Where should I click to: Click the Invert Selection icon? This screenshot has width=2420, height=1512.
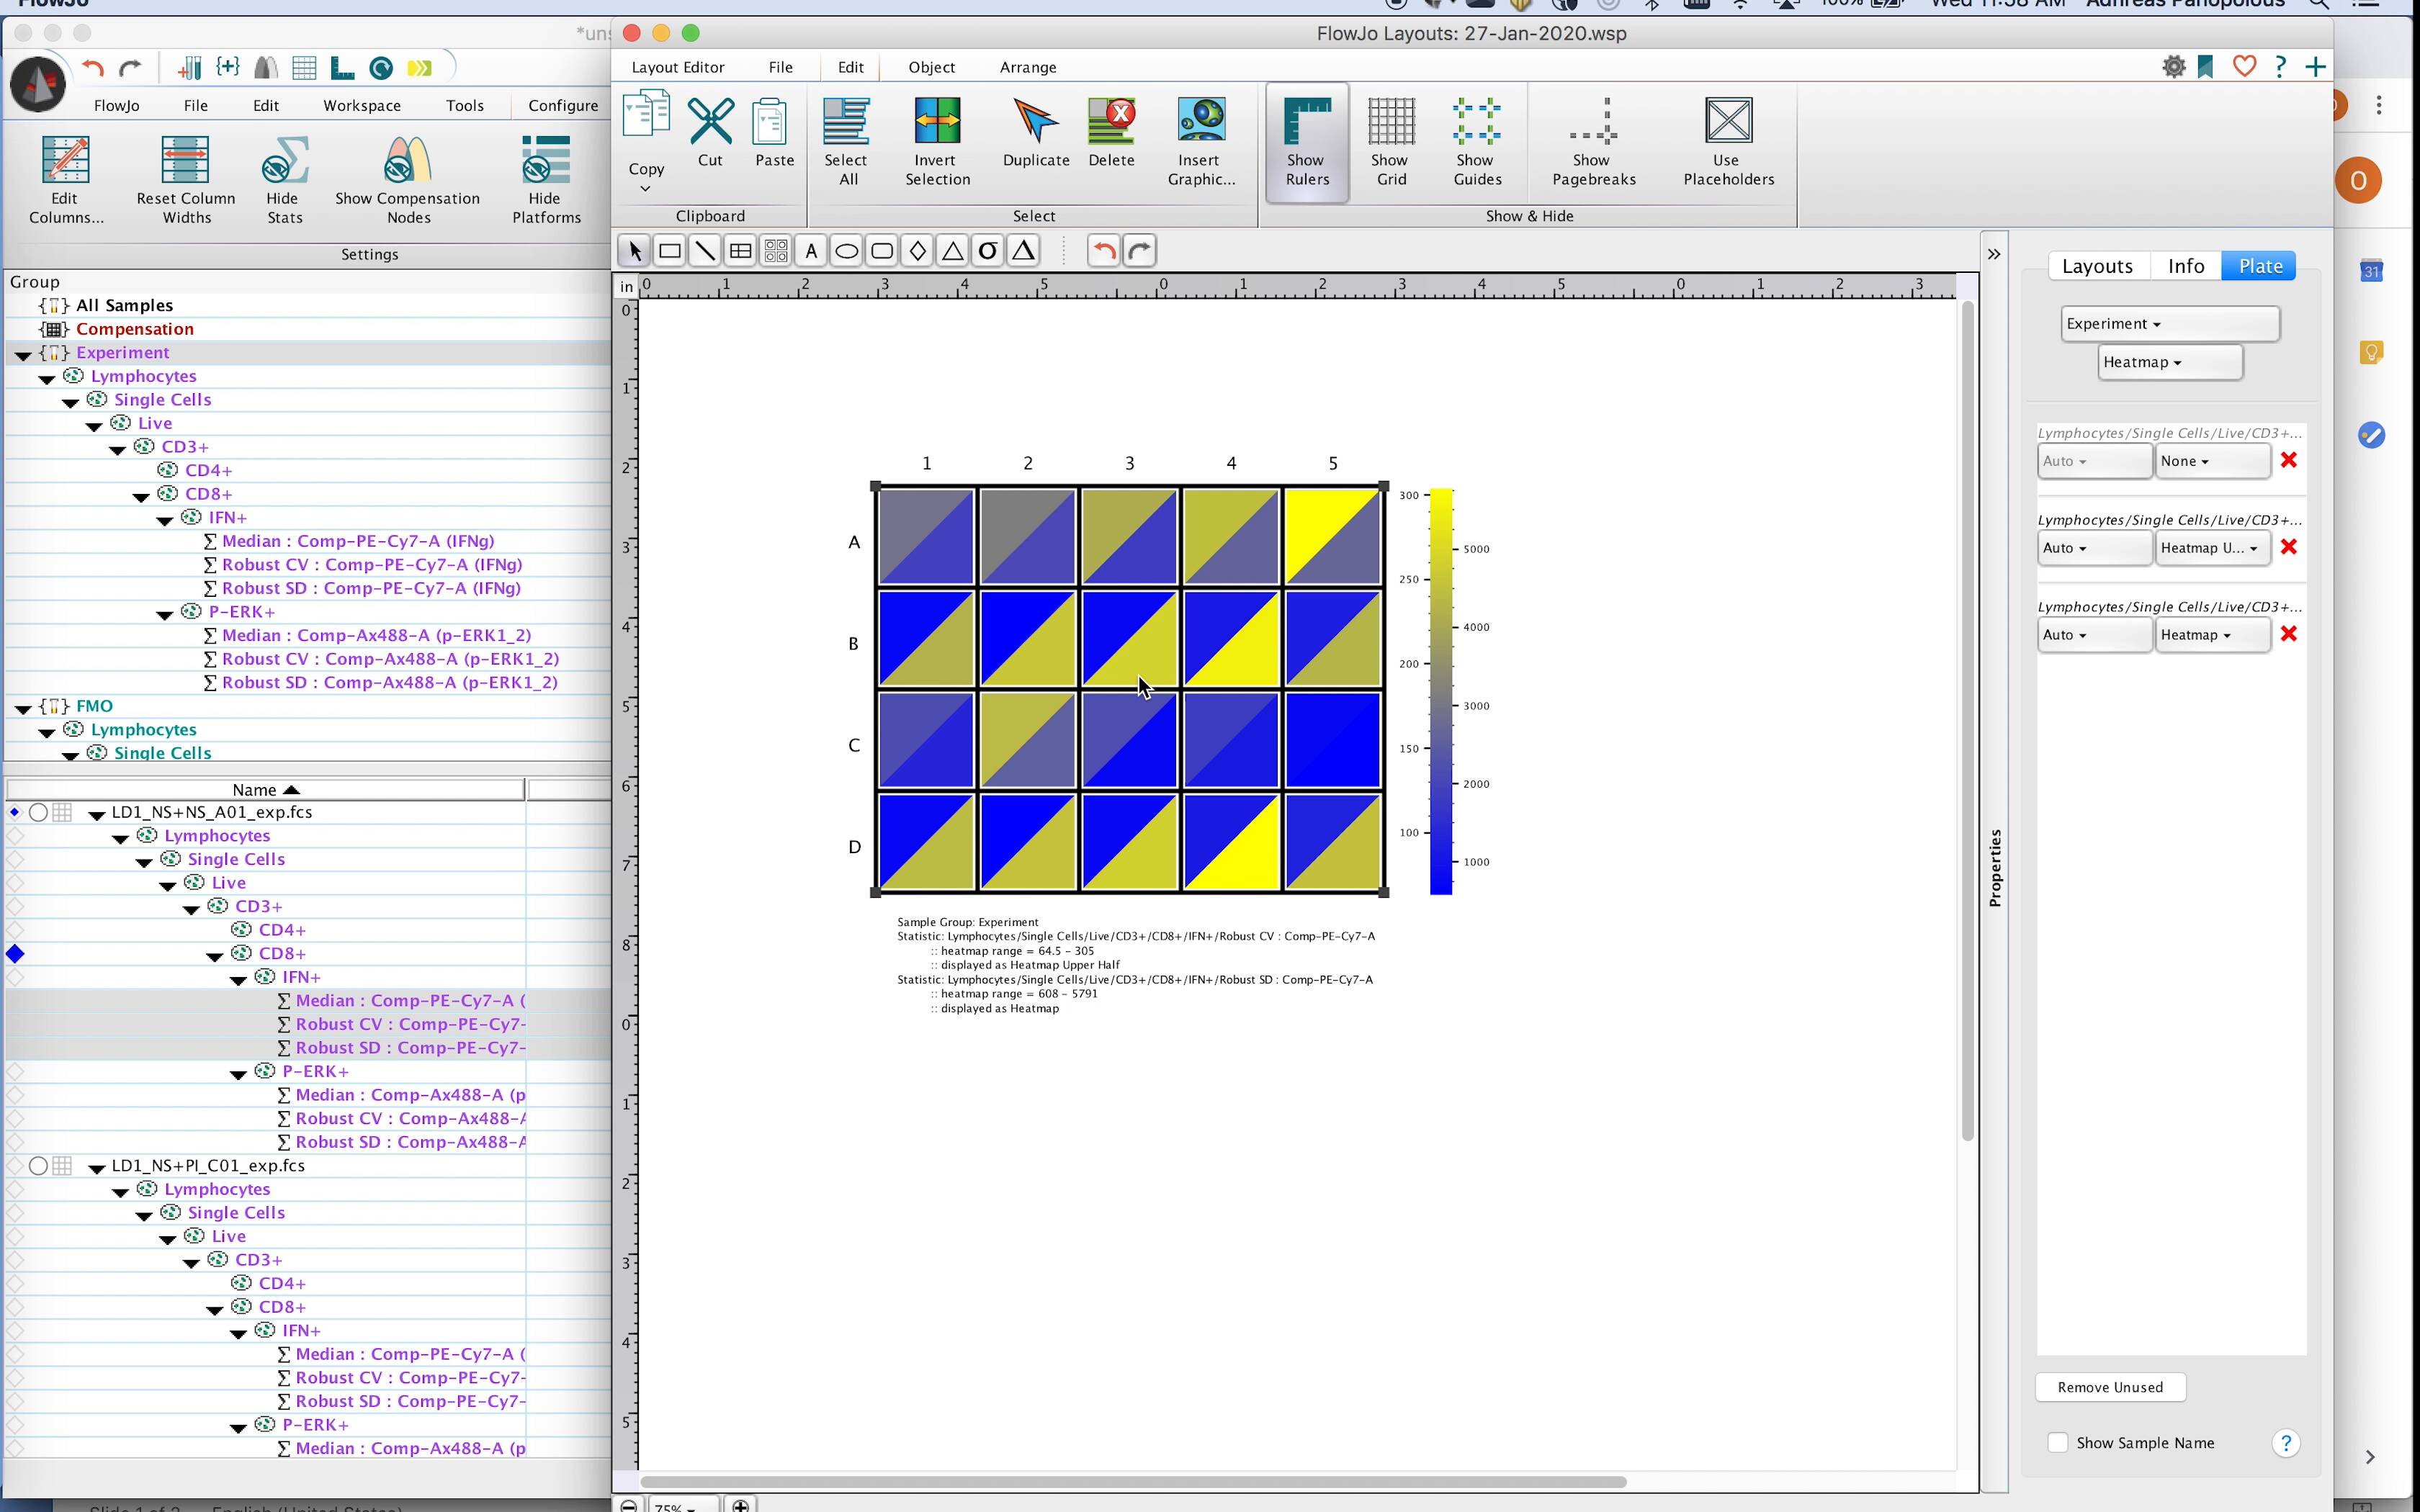[936, 122]
